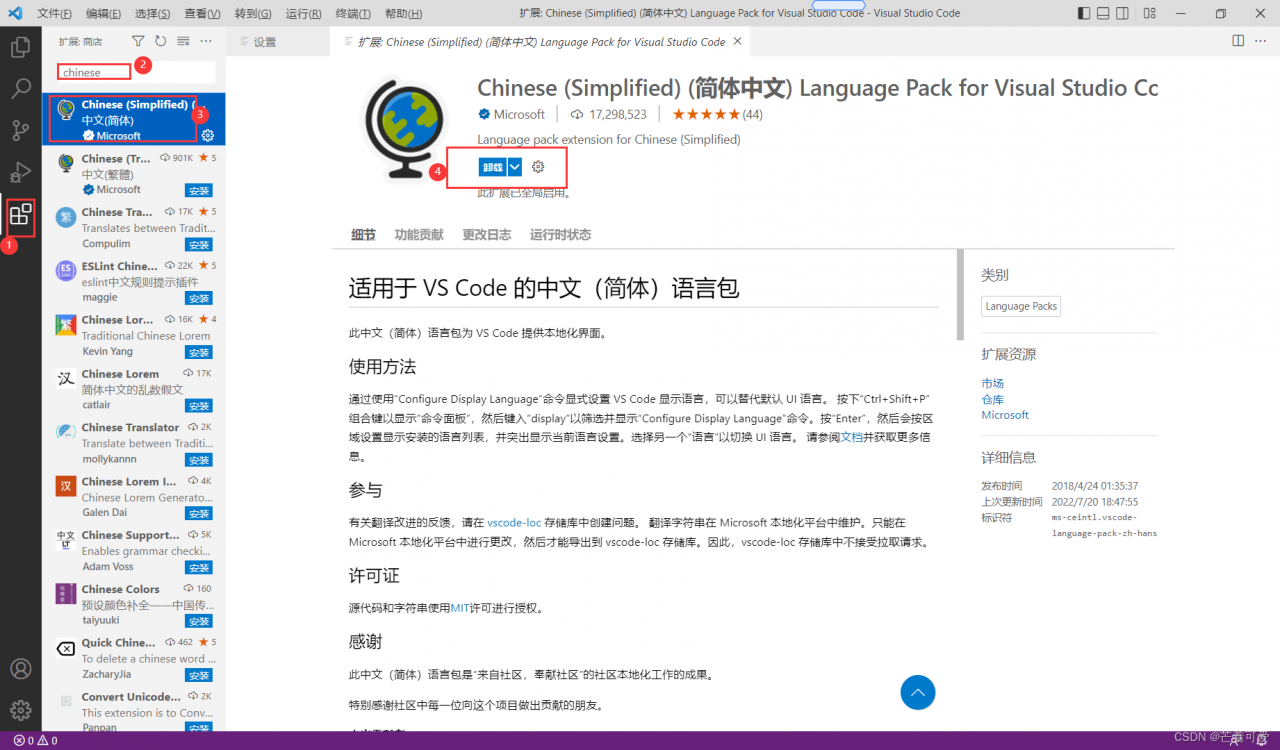Viewport: 1280px width, 750px height.
Task: Toggle bottom panel visibility
Action: click(x=1104, y=13)
